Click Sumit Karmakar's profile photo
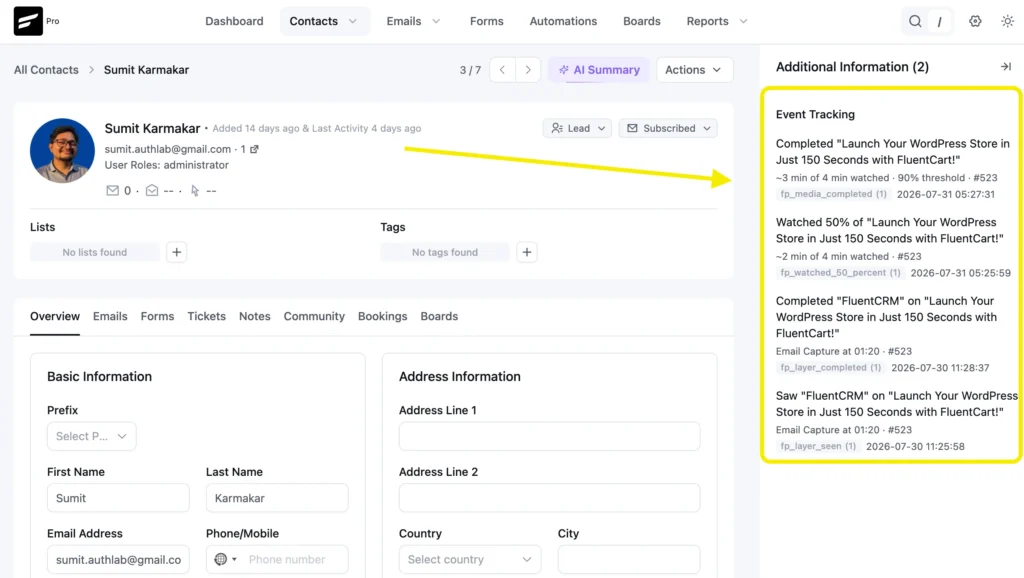The image size is (1024, 578). pyautogui.click(x=62, y=150)
